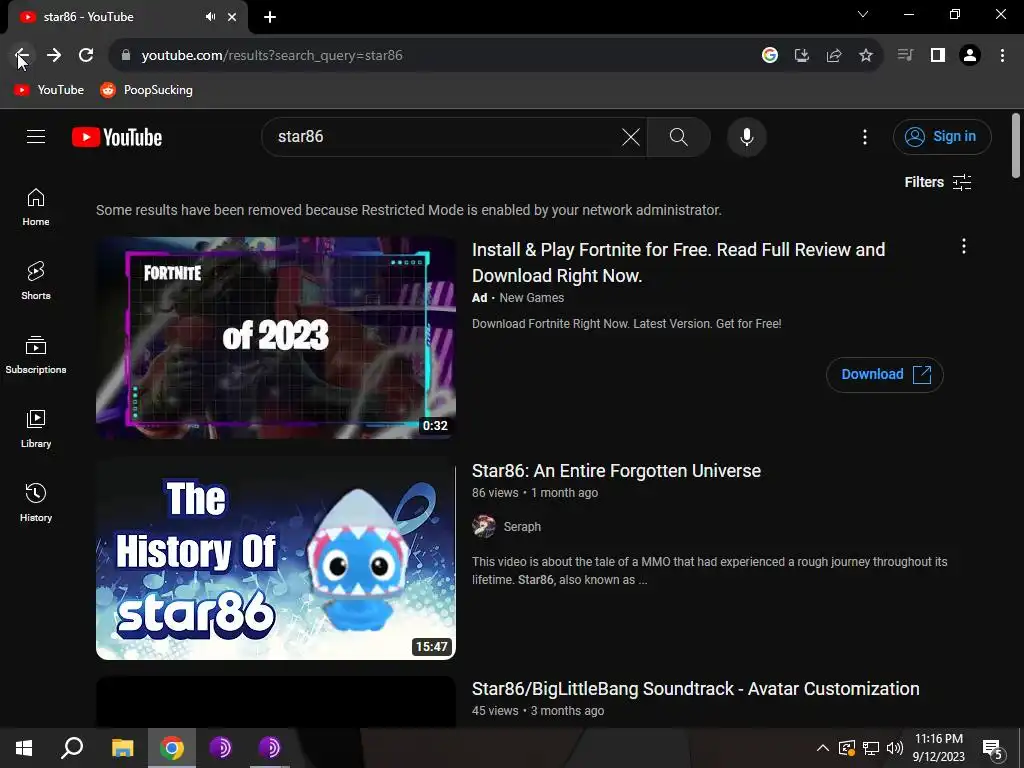Open the Google icon in the address bar
Viewport: 1024px width, 768px height.
click(770, 56)
